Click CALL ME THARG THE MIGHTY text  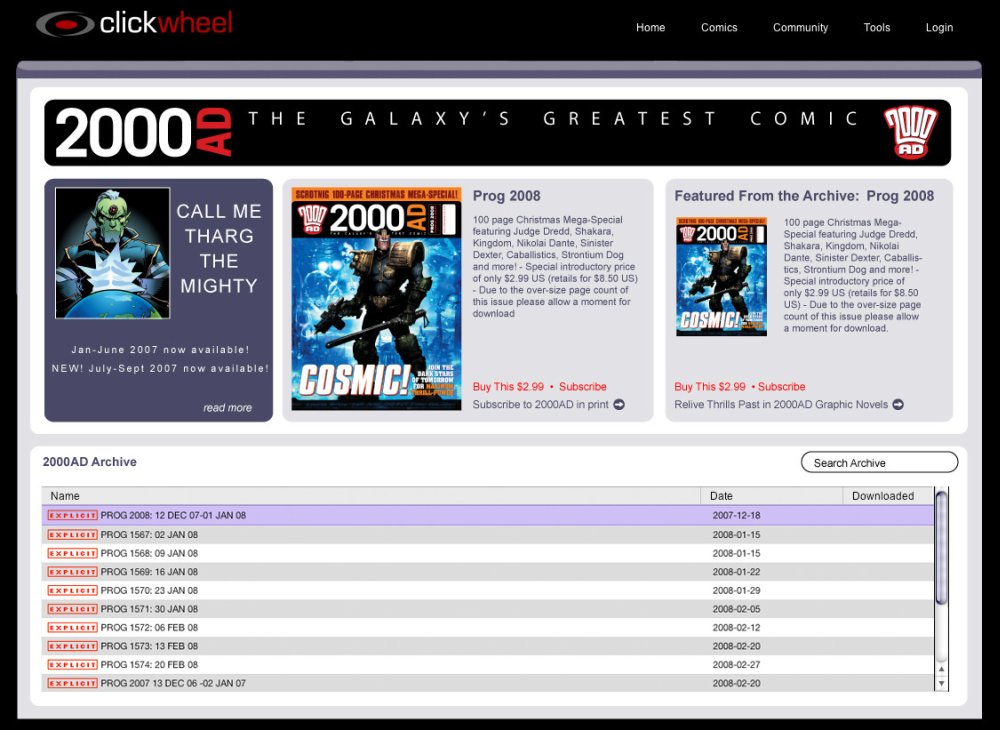(219, 248)
